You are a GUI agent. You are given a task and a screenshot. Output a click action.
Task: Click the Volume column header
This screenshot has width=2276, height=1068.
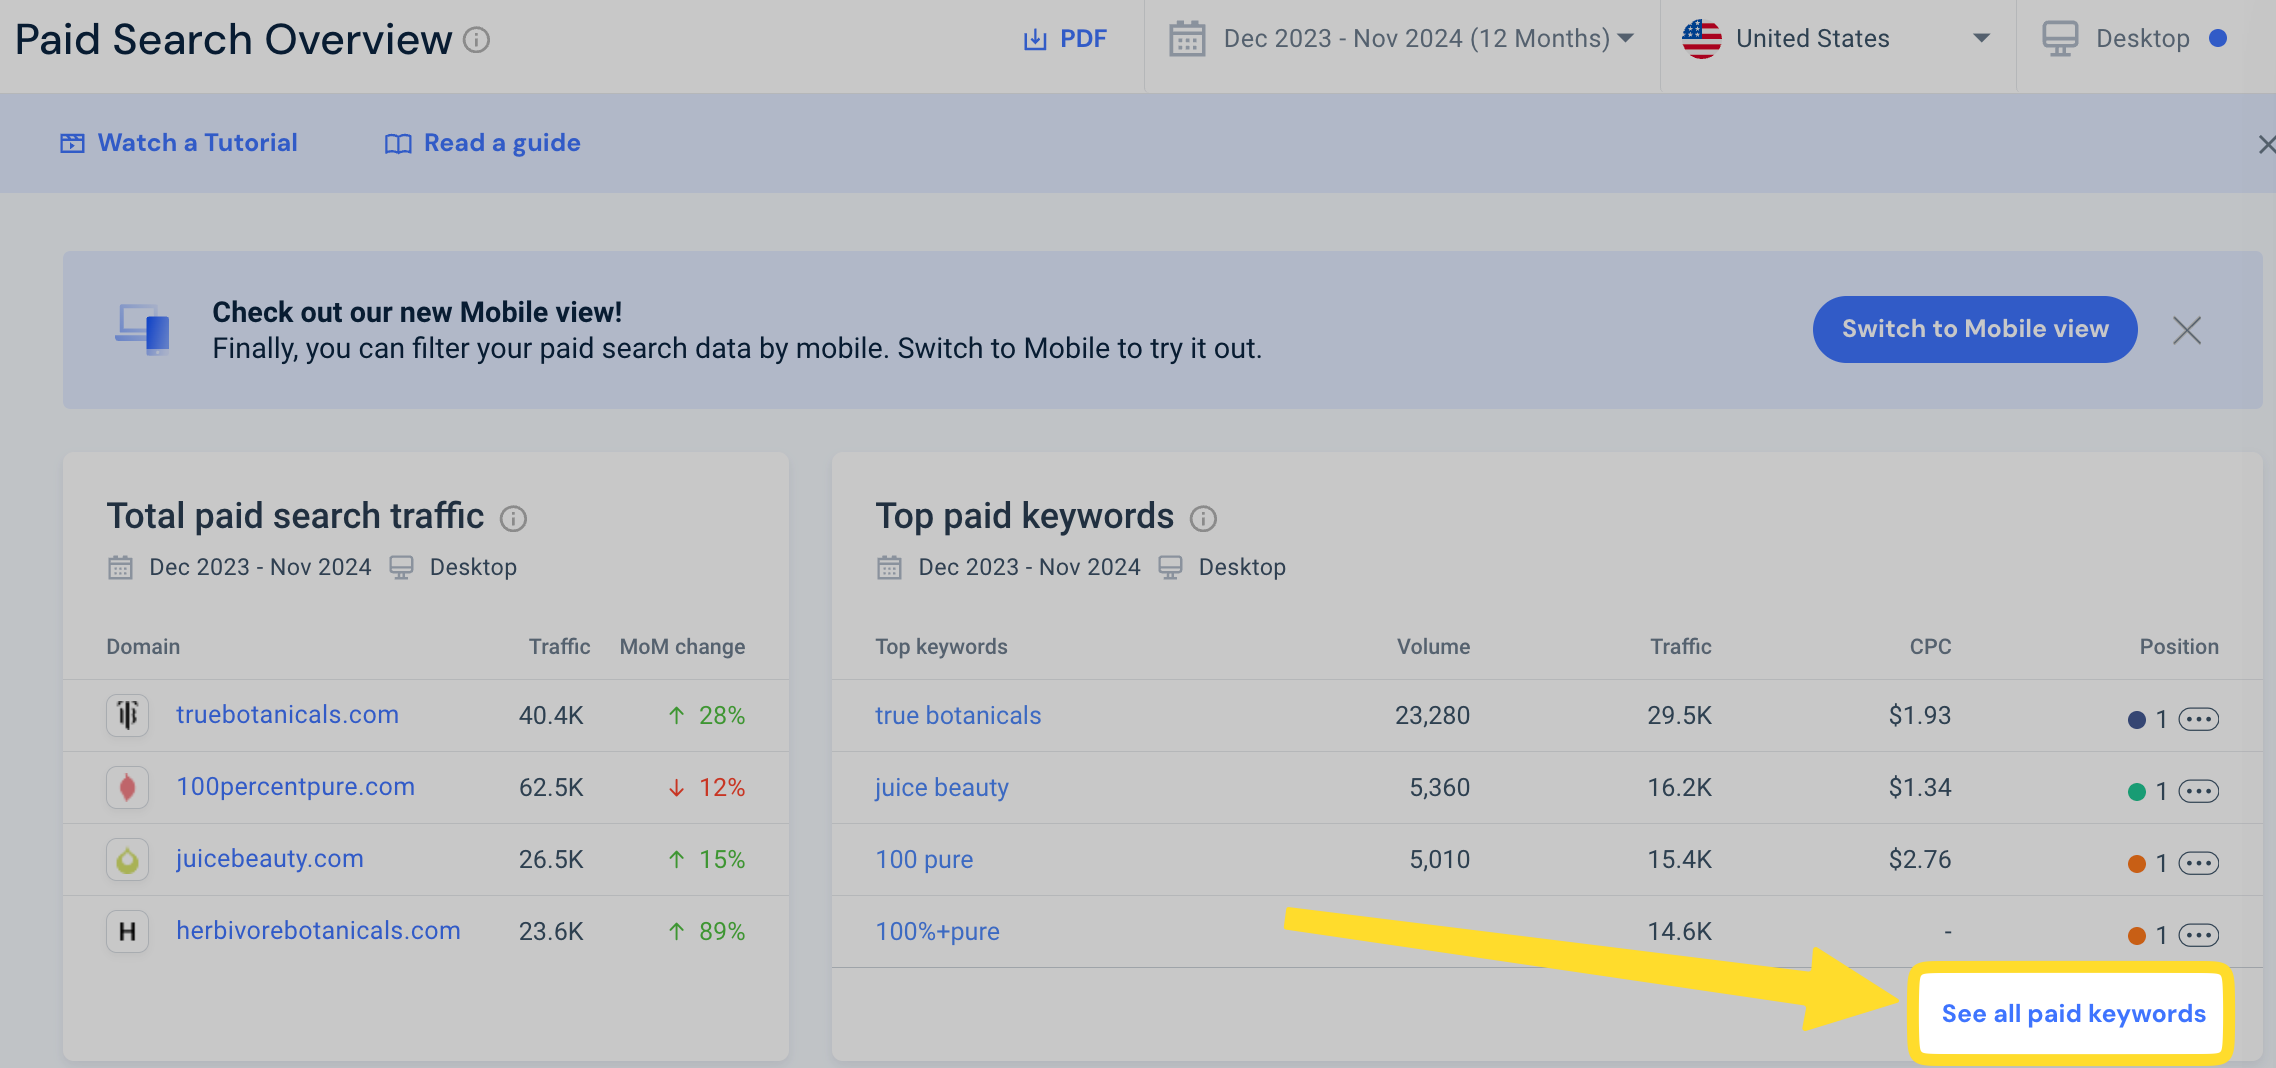1433,647
